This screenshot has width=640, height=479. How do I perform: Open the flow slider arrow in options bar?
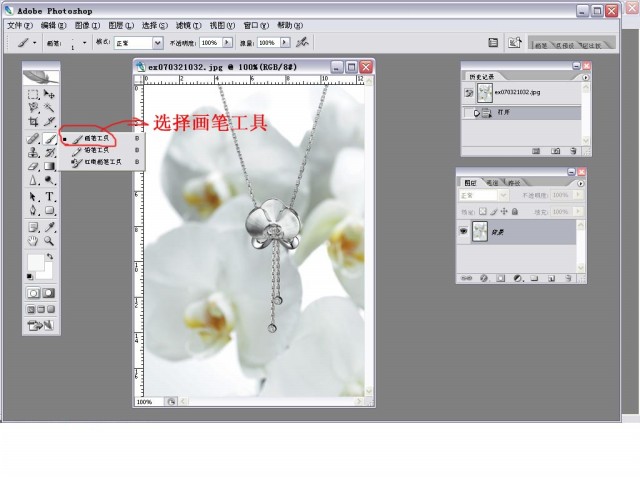(x=285, y=42)
